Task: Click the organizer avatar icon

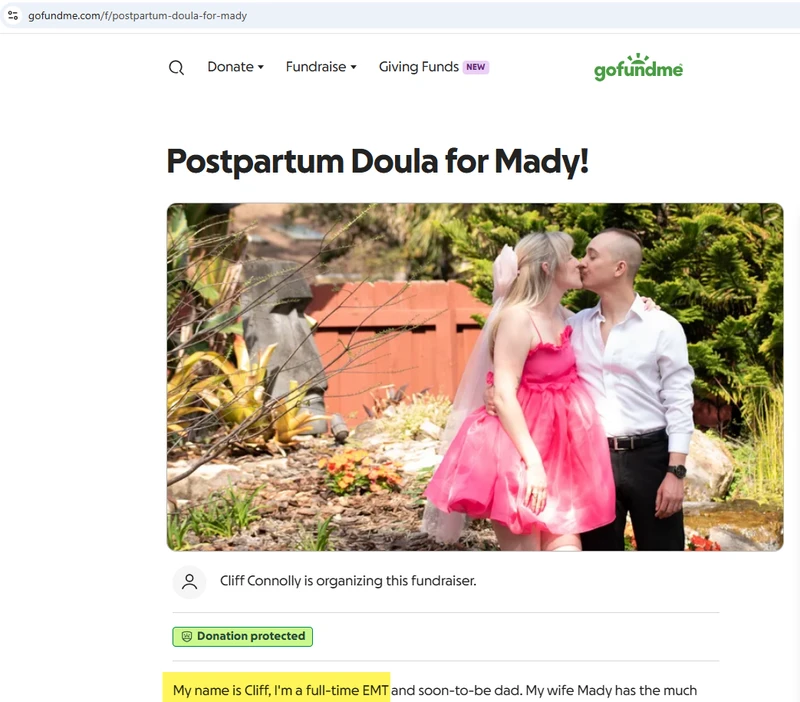Action: click(189, 582)
